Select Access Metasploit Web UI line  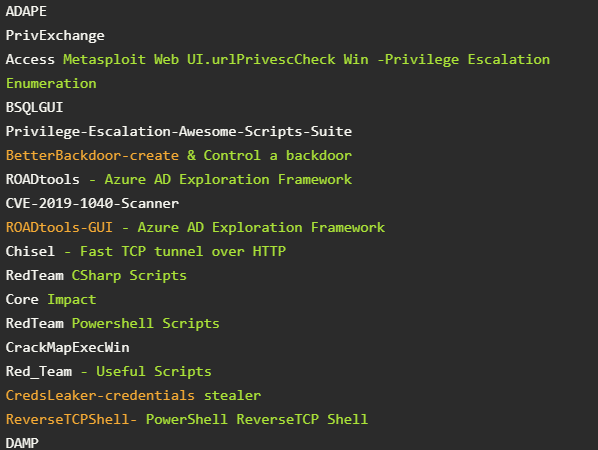click(x=278, y=59)
